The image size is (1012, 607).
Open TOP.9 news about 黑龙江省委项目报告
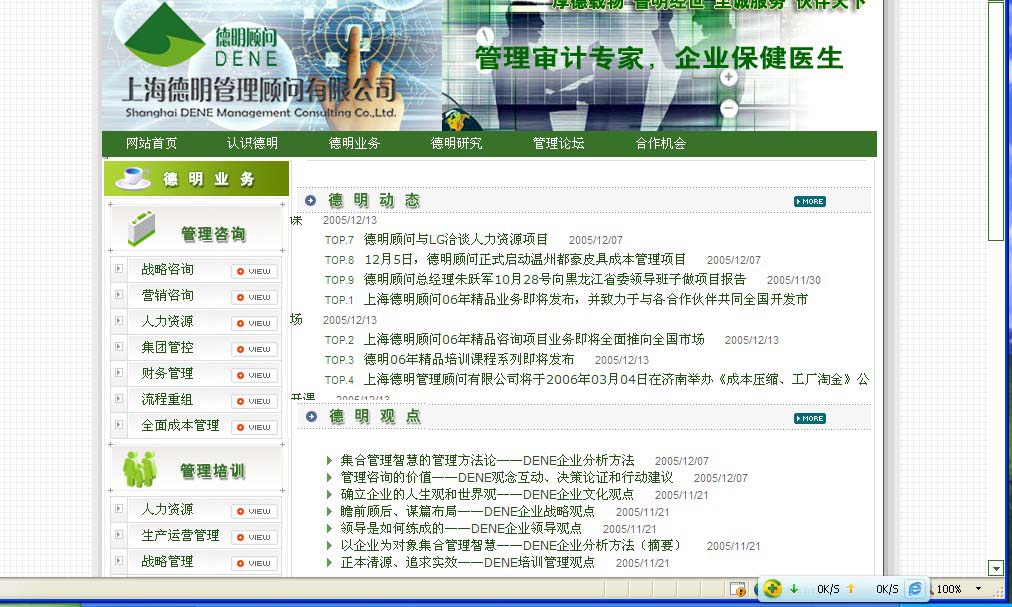(x=555, y=280)
